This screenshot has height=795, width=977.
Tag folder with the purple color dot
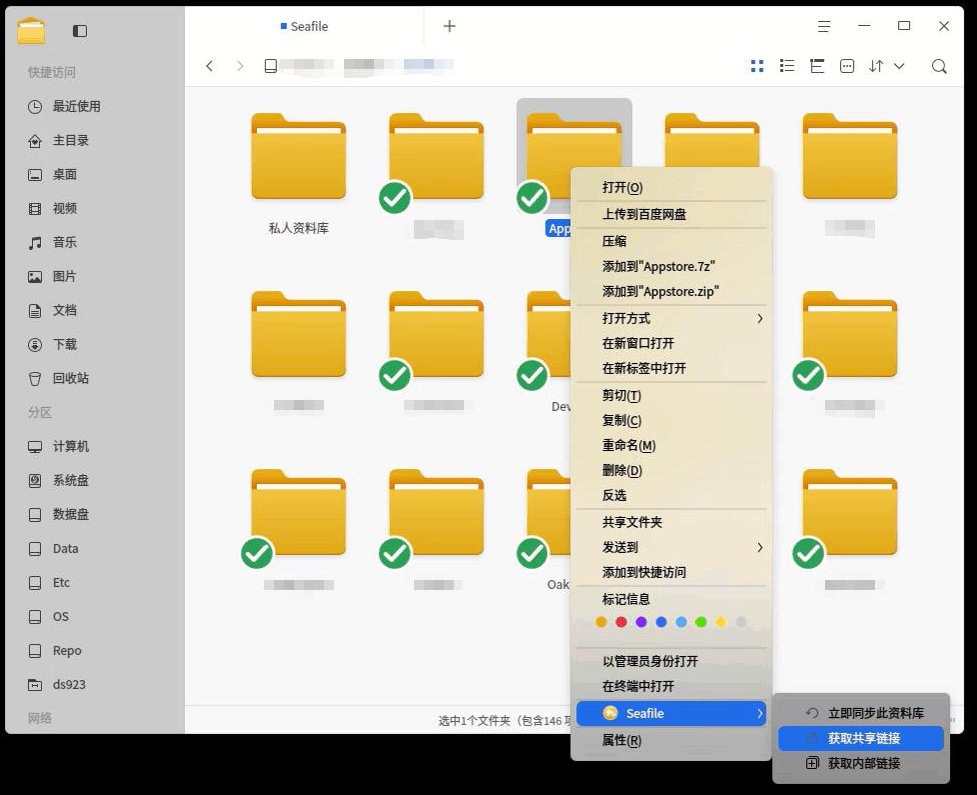[x=641, y=622]
